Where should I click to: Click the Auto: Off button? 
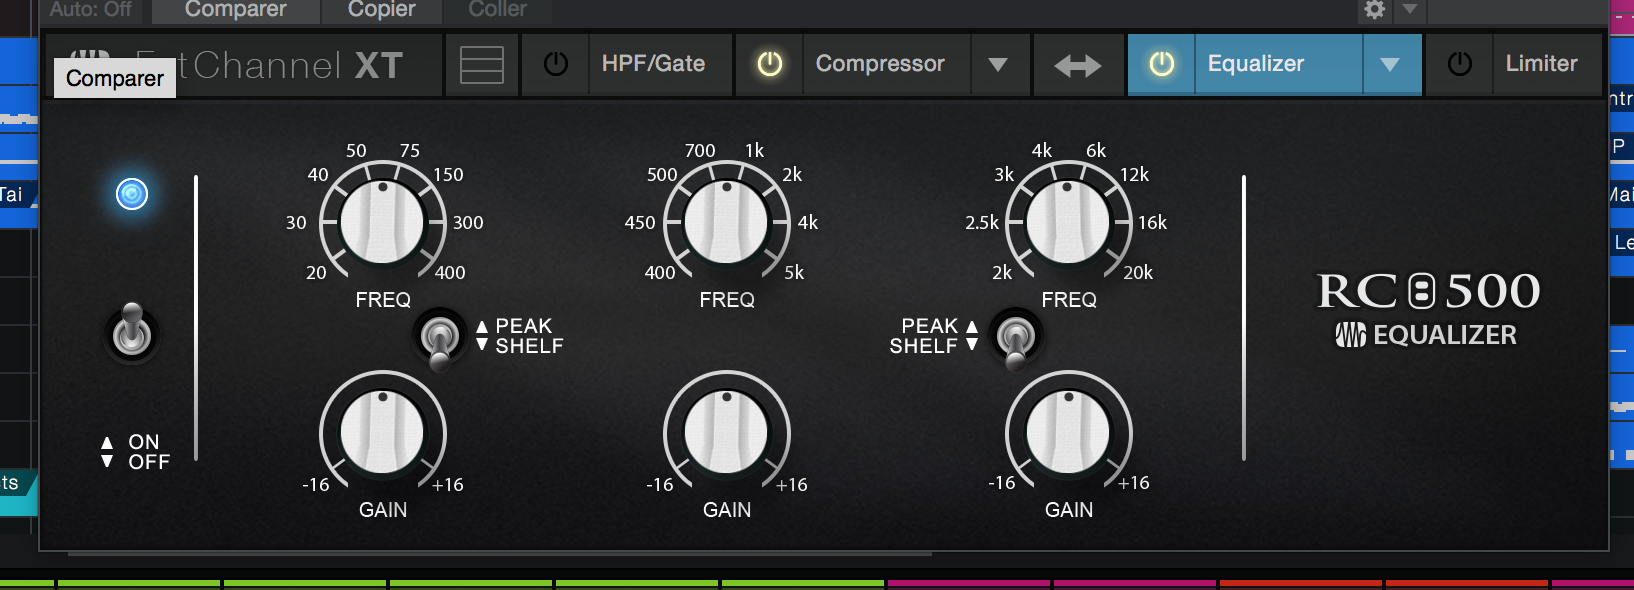91,10
